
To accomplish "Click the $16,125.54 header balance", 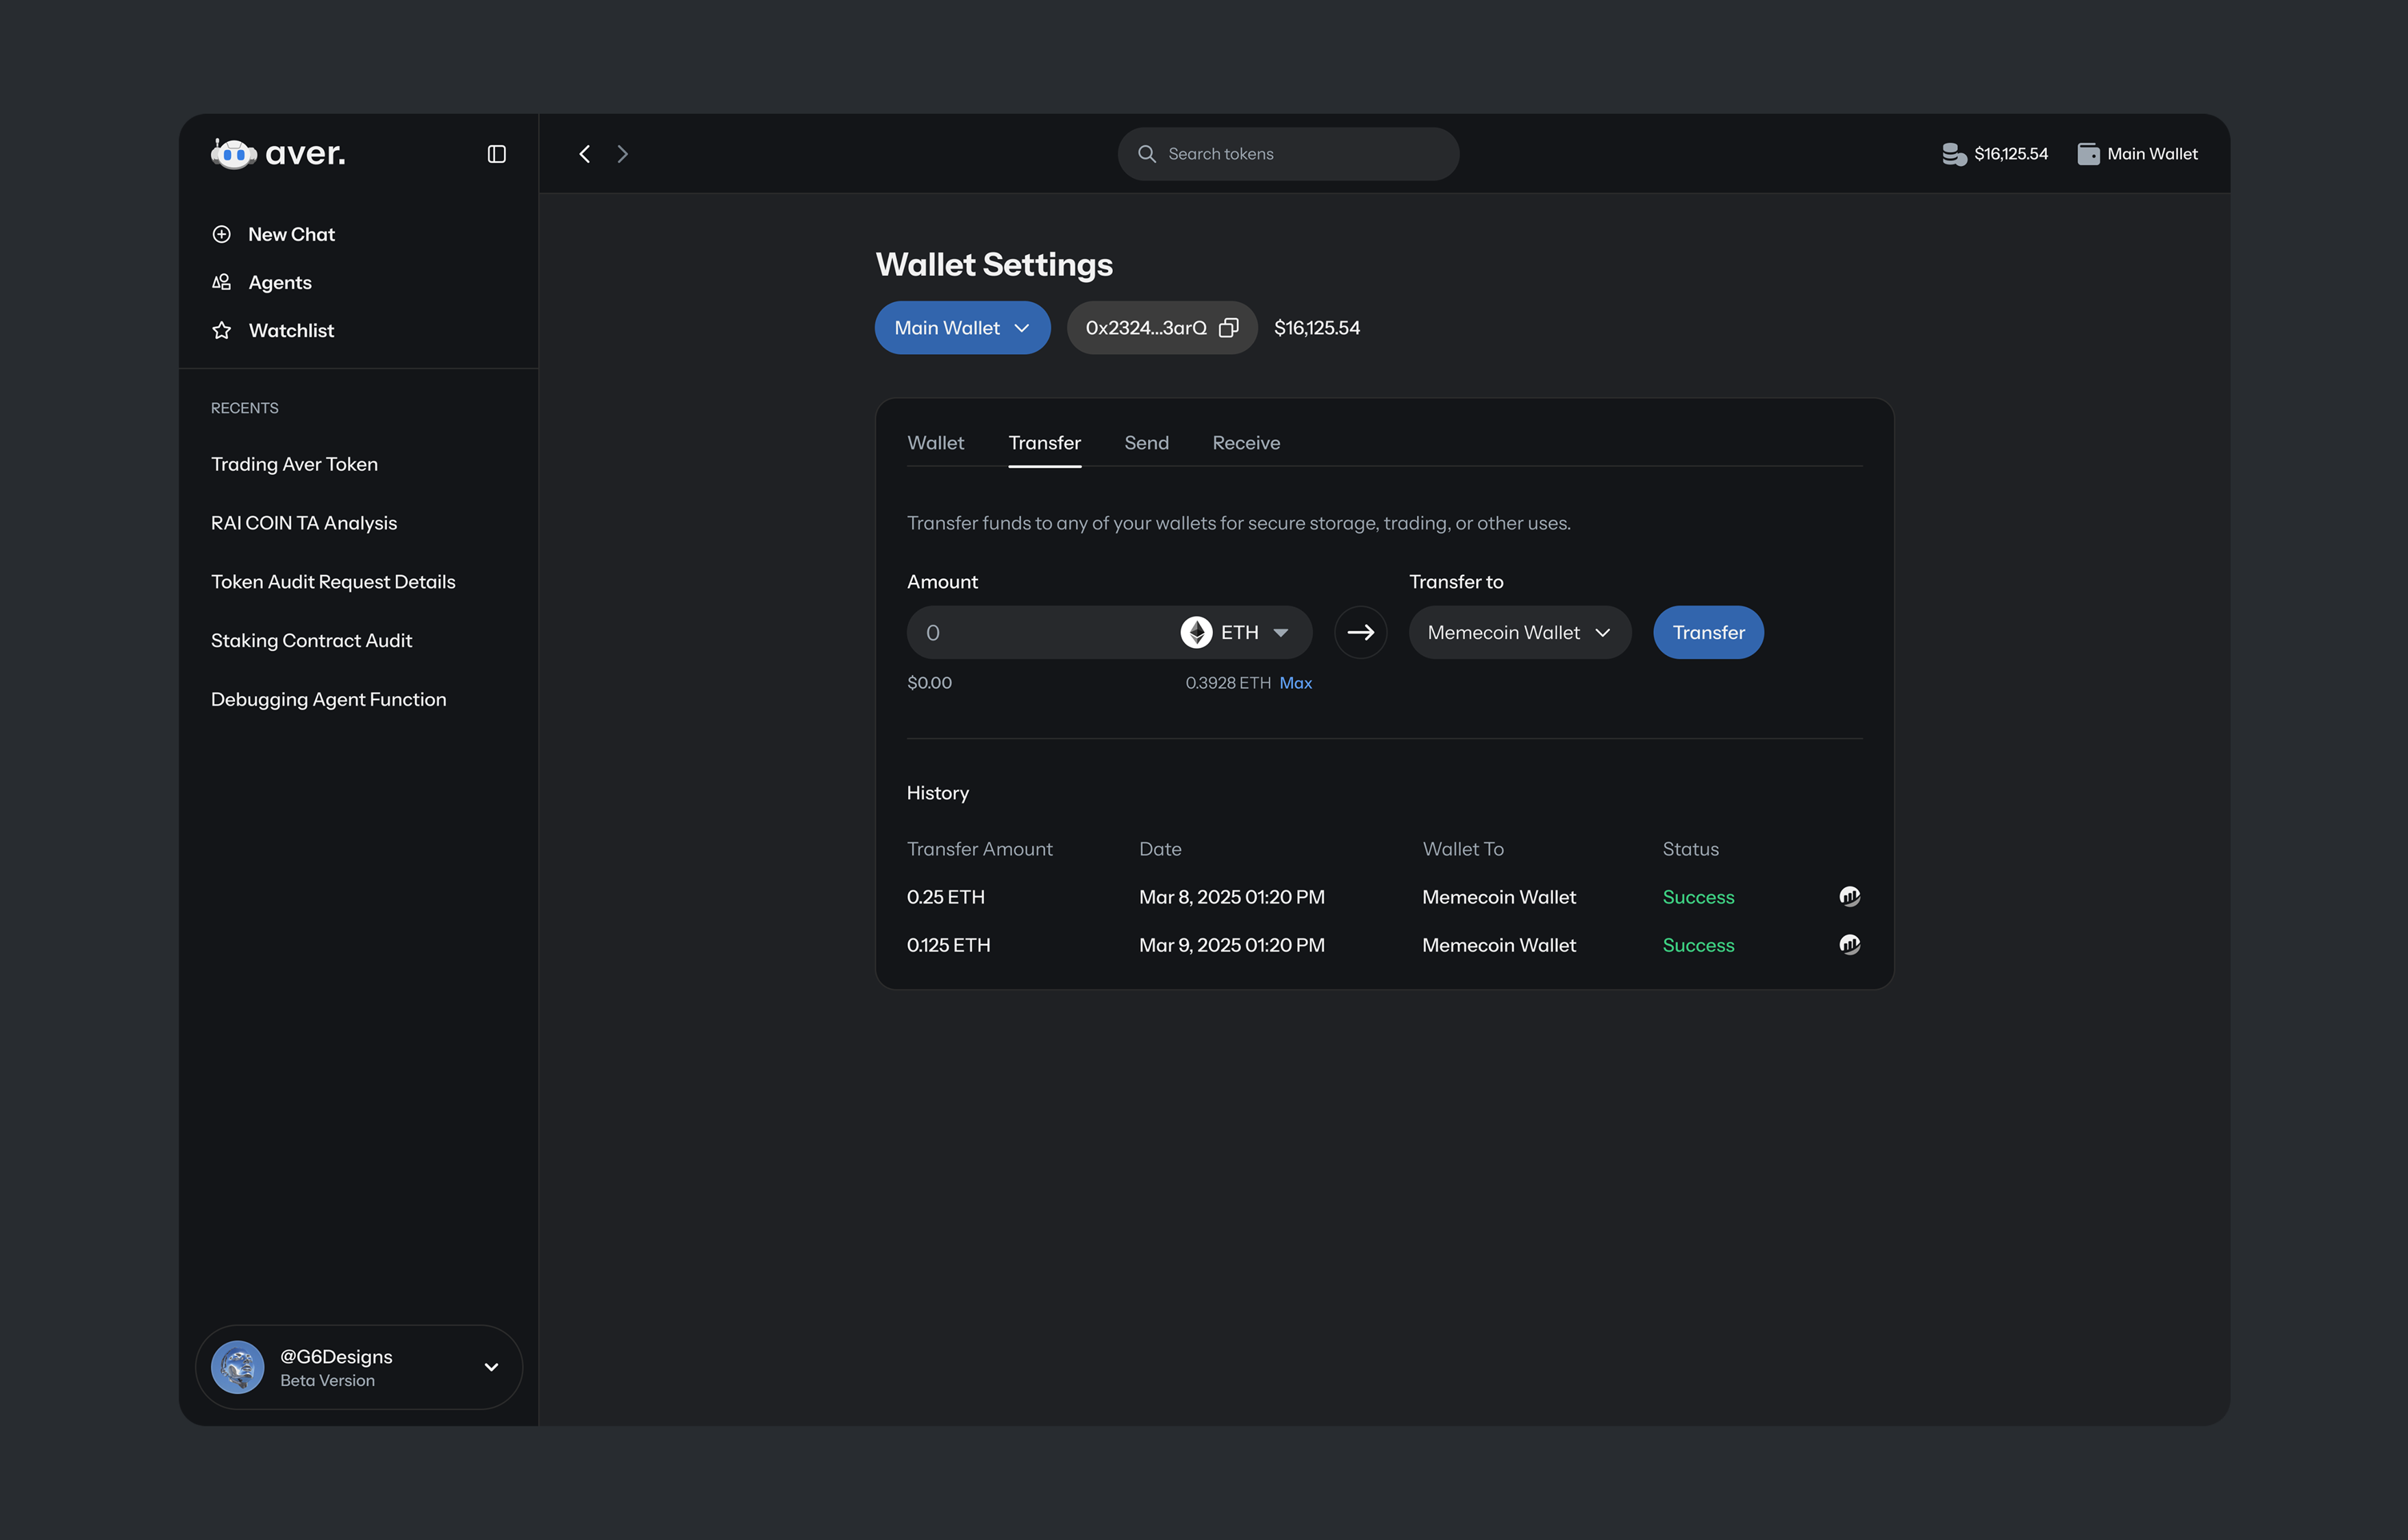I will (2010, 154).
